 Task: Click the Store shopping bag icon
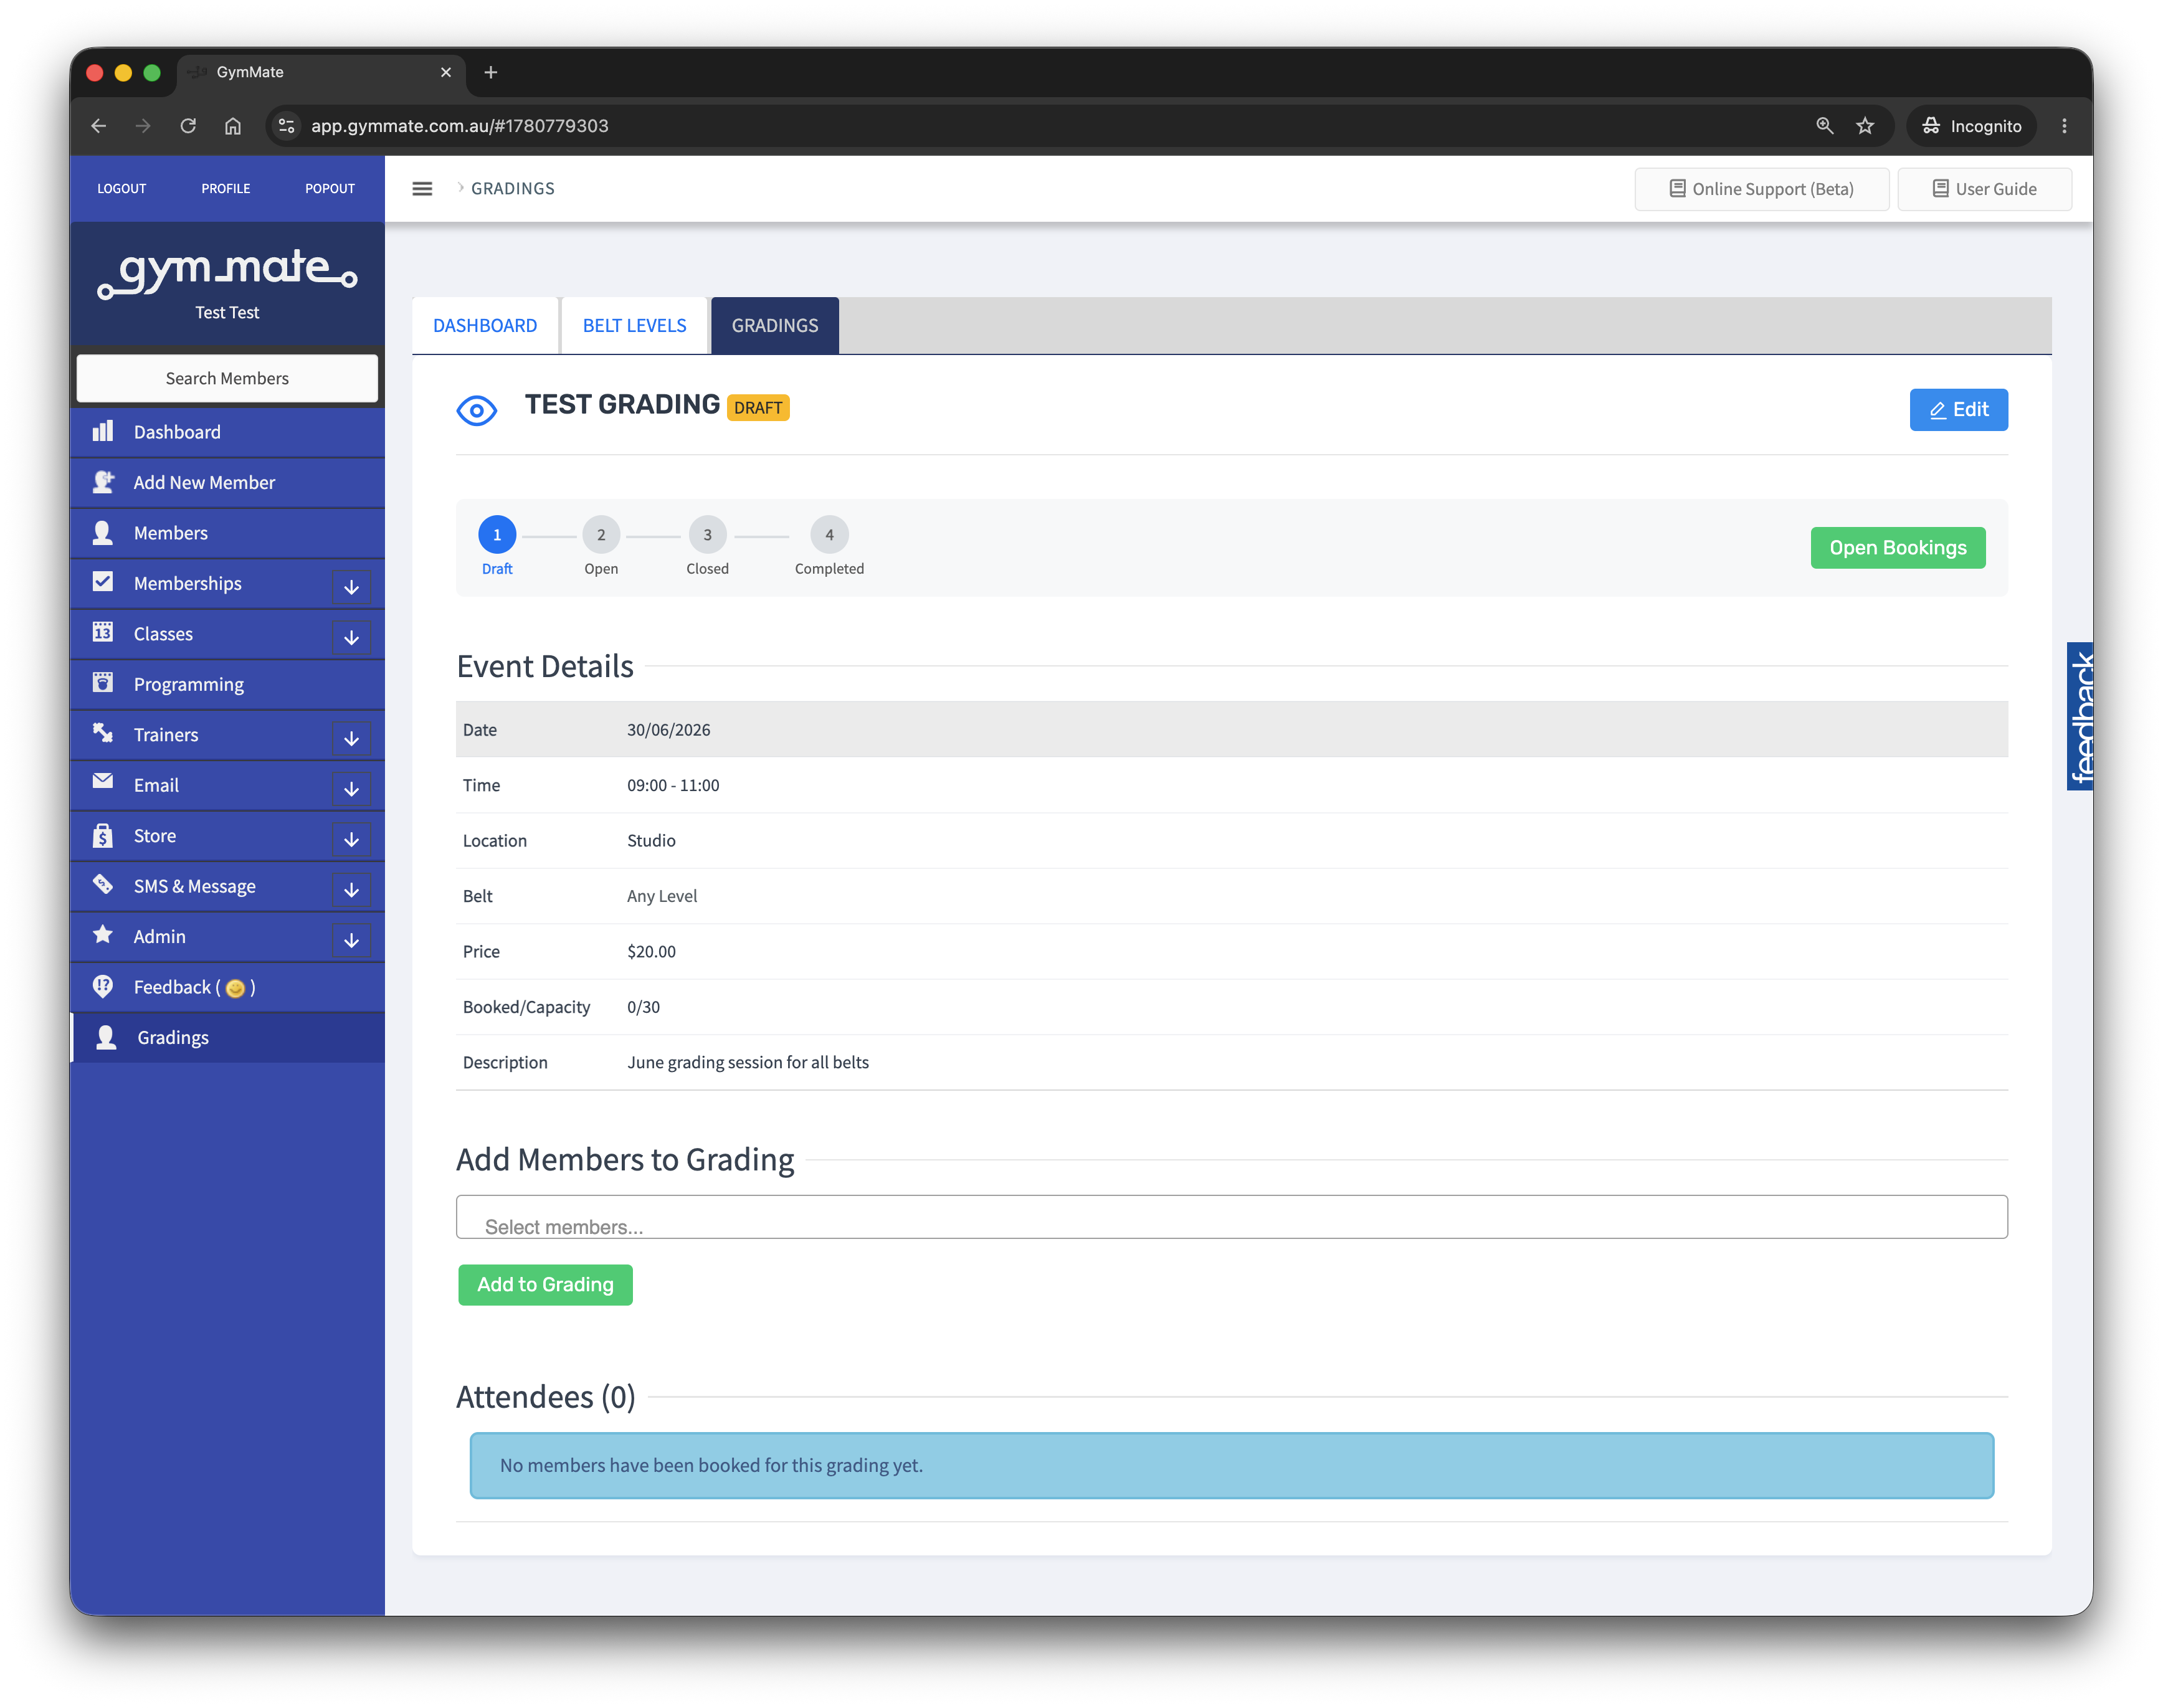coord(103,835)
